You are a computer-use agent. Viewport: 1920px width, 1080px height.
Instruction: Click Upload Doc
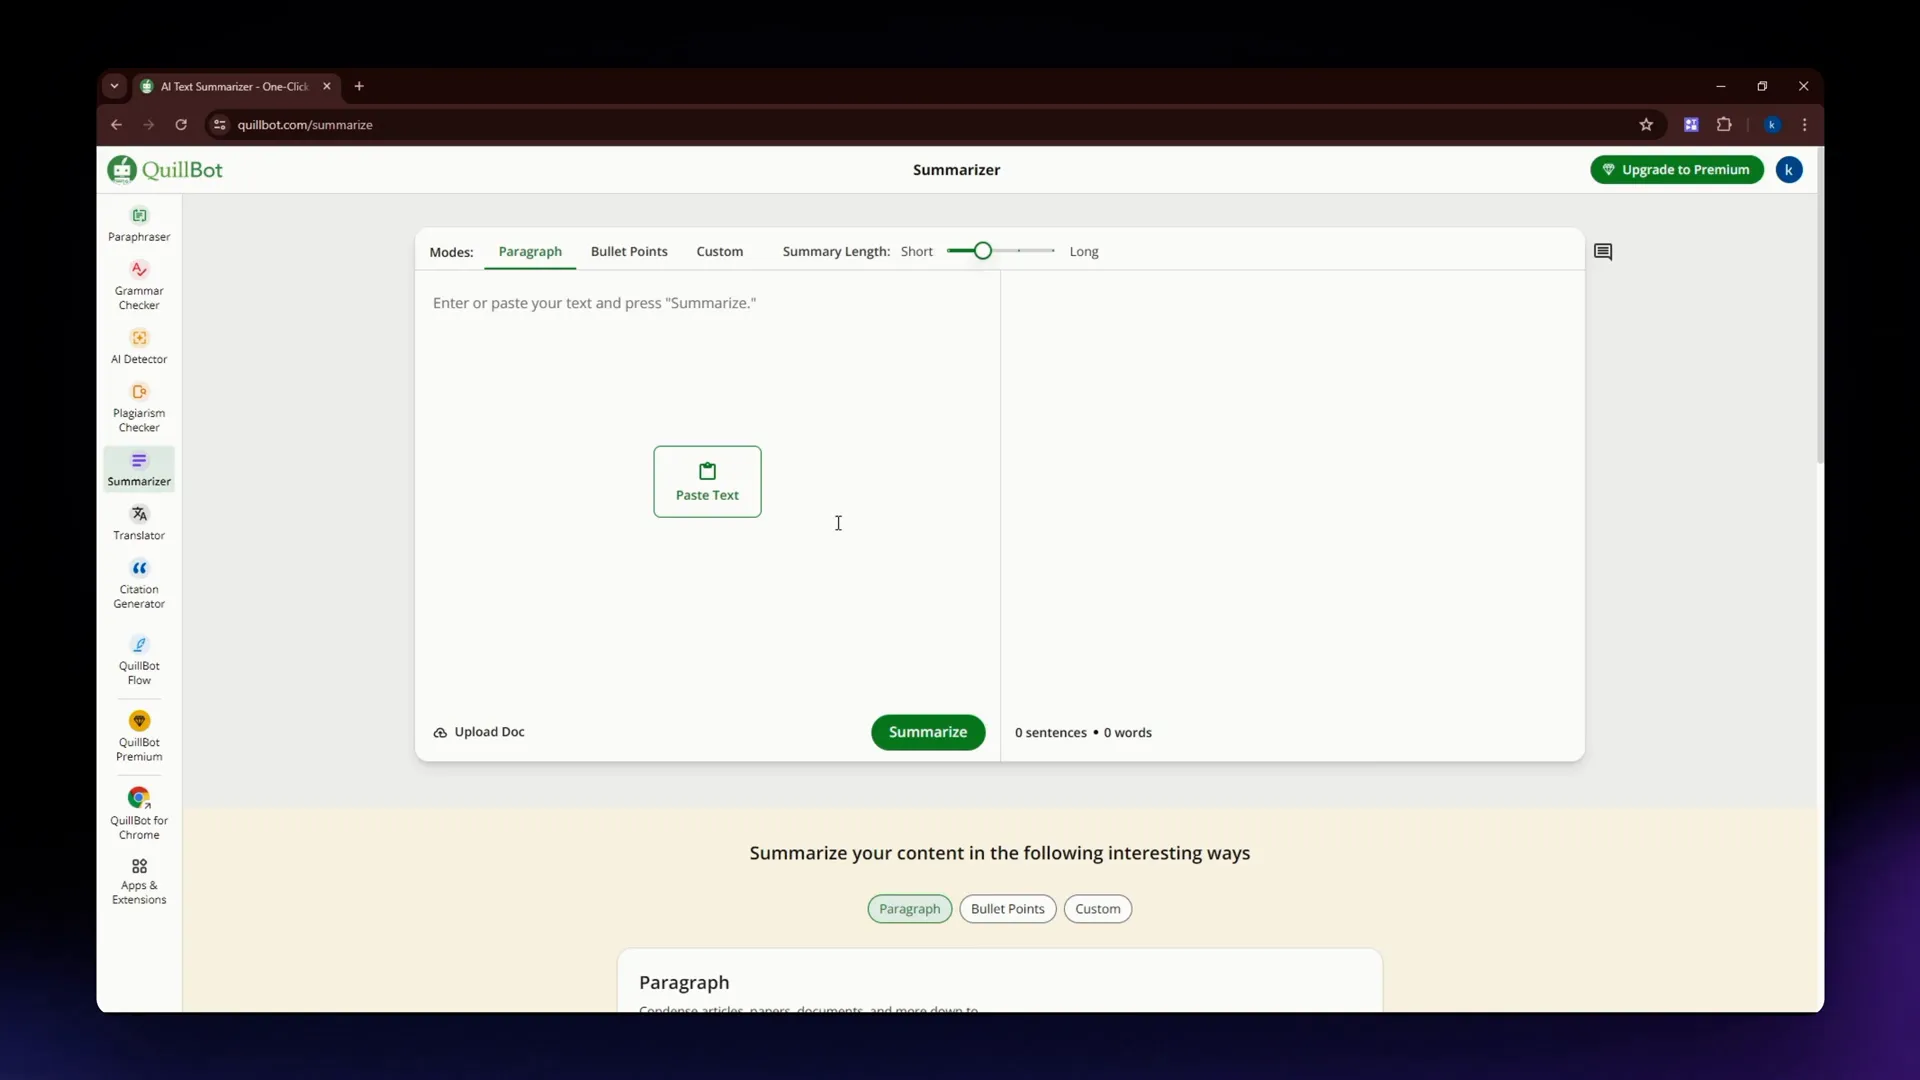[479, 732]
